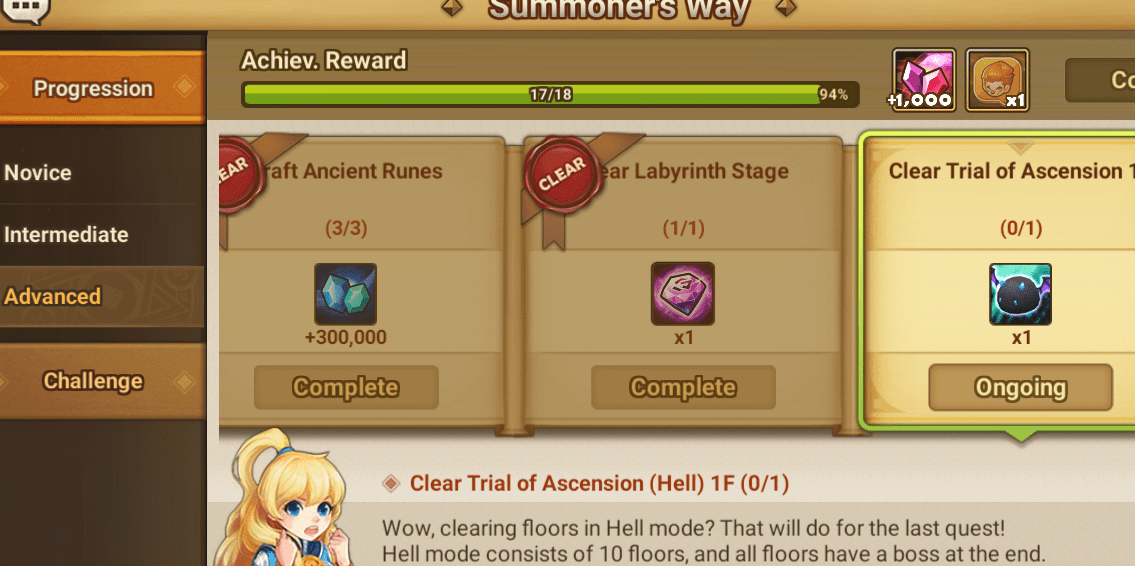This screenshot has height=566, width=1135.
Task: Click Complete button under Craft Ancient Runes
Action: (346, 387)
